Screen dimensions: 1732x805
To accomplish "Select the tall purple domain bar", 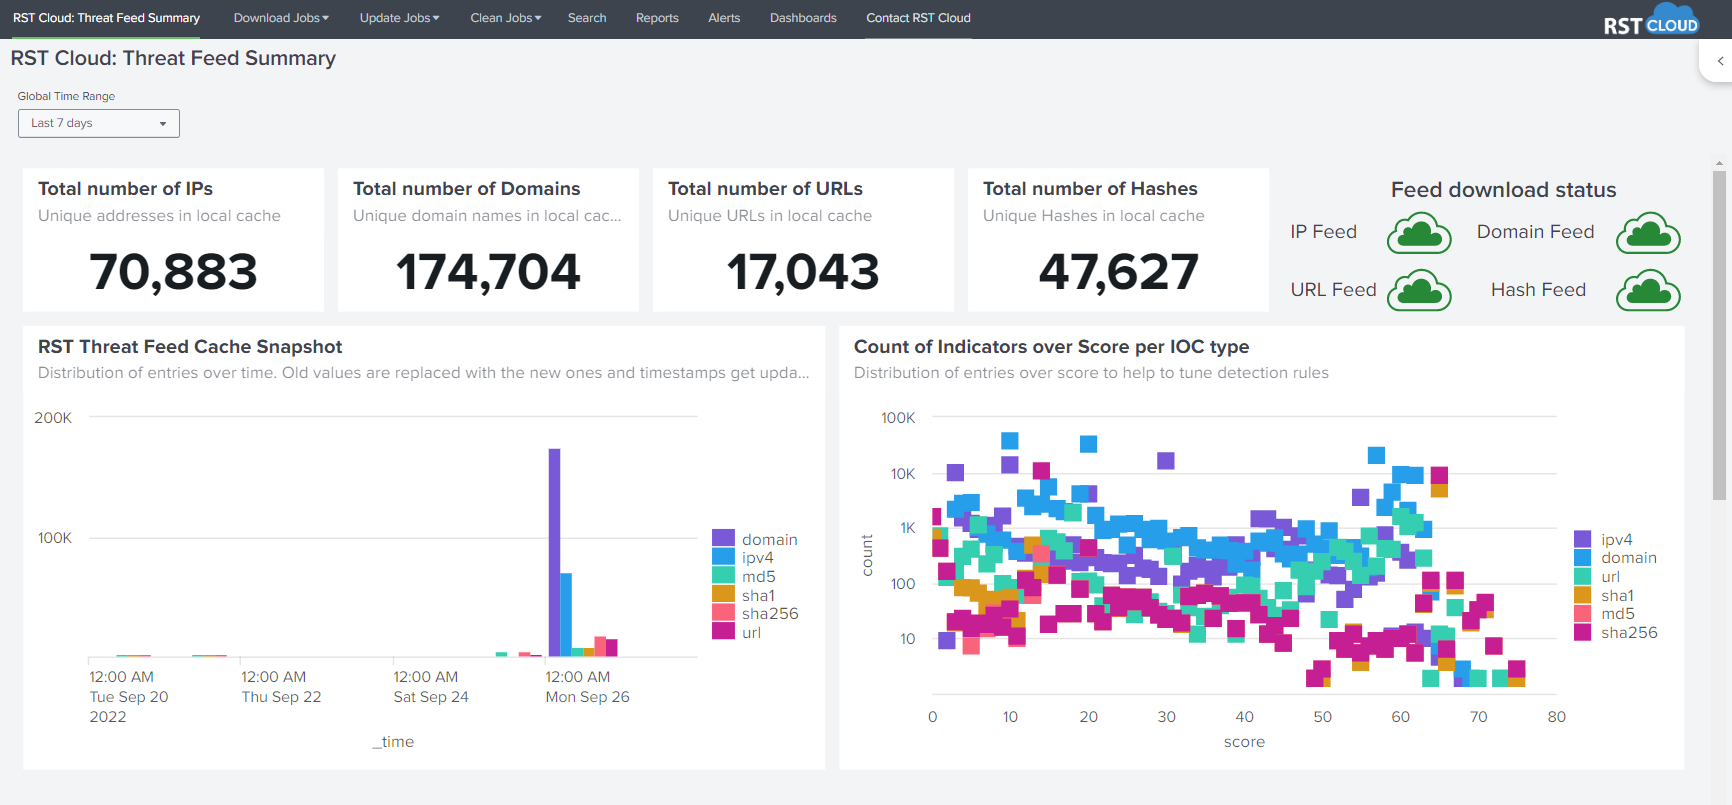I will [554, 550].
